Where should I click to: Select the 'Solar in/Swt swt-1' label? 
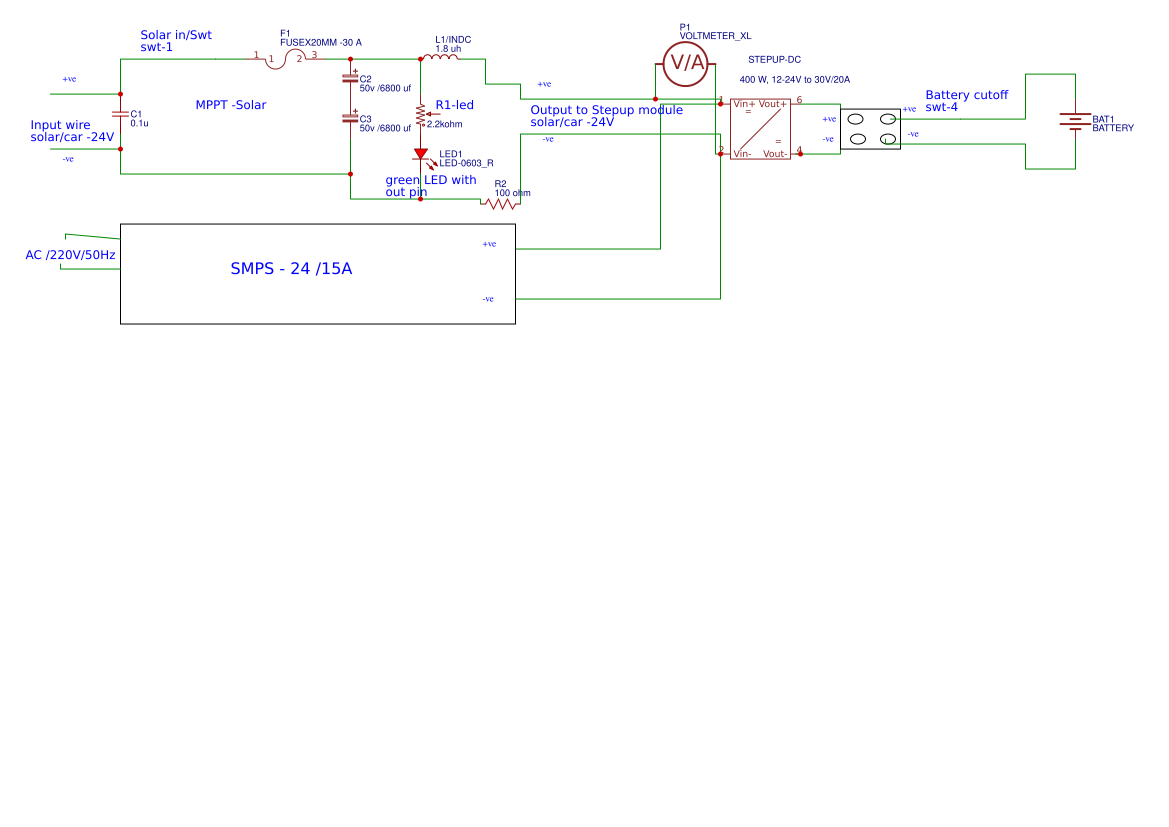(x=176, y=41)
